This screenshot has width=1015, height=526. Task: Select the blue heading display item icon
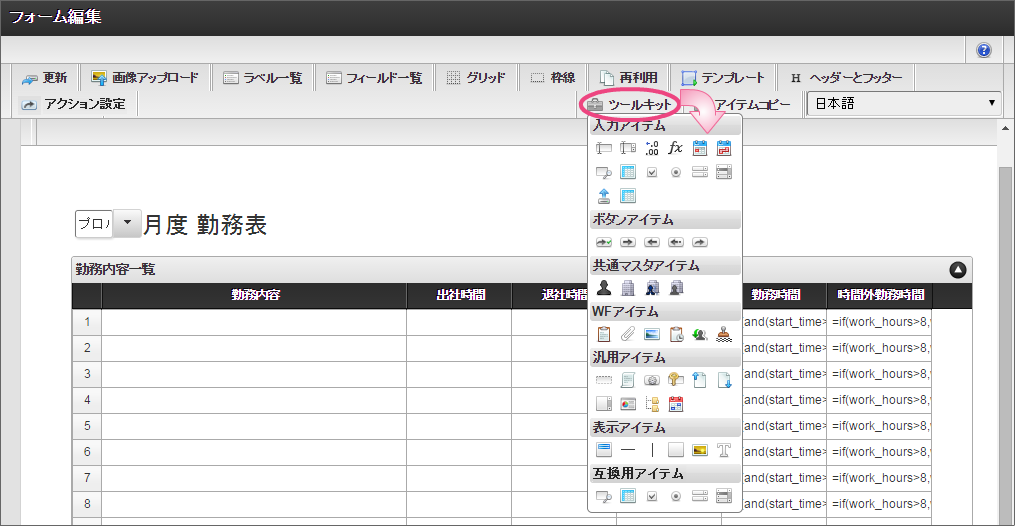pyautogui.click(x=603, y=449)
